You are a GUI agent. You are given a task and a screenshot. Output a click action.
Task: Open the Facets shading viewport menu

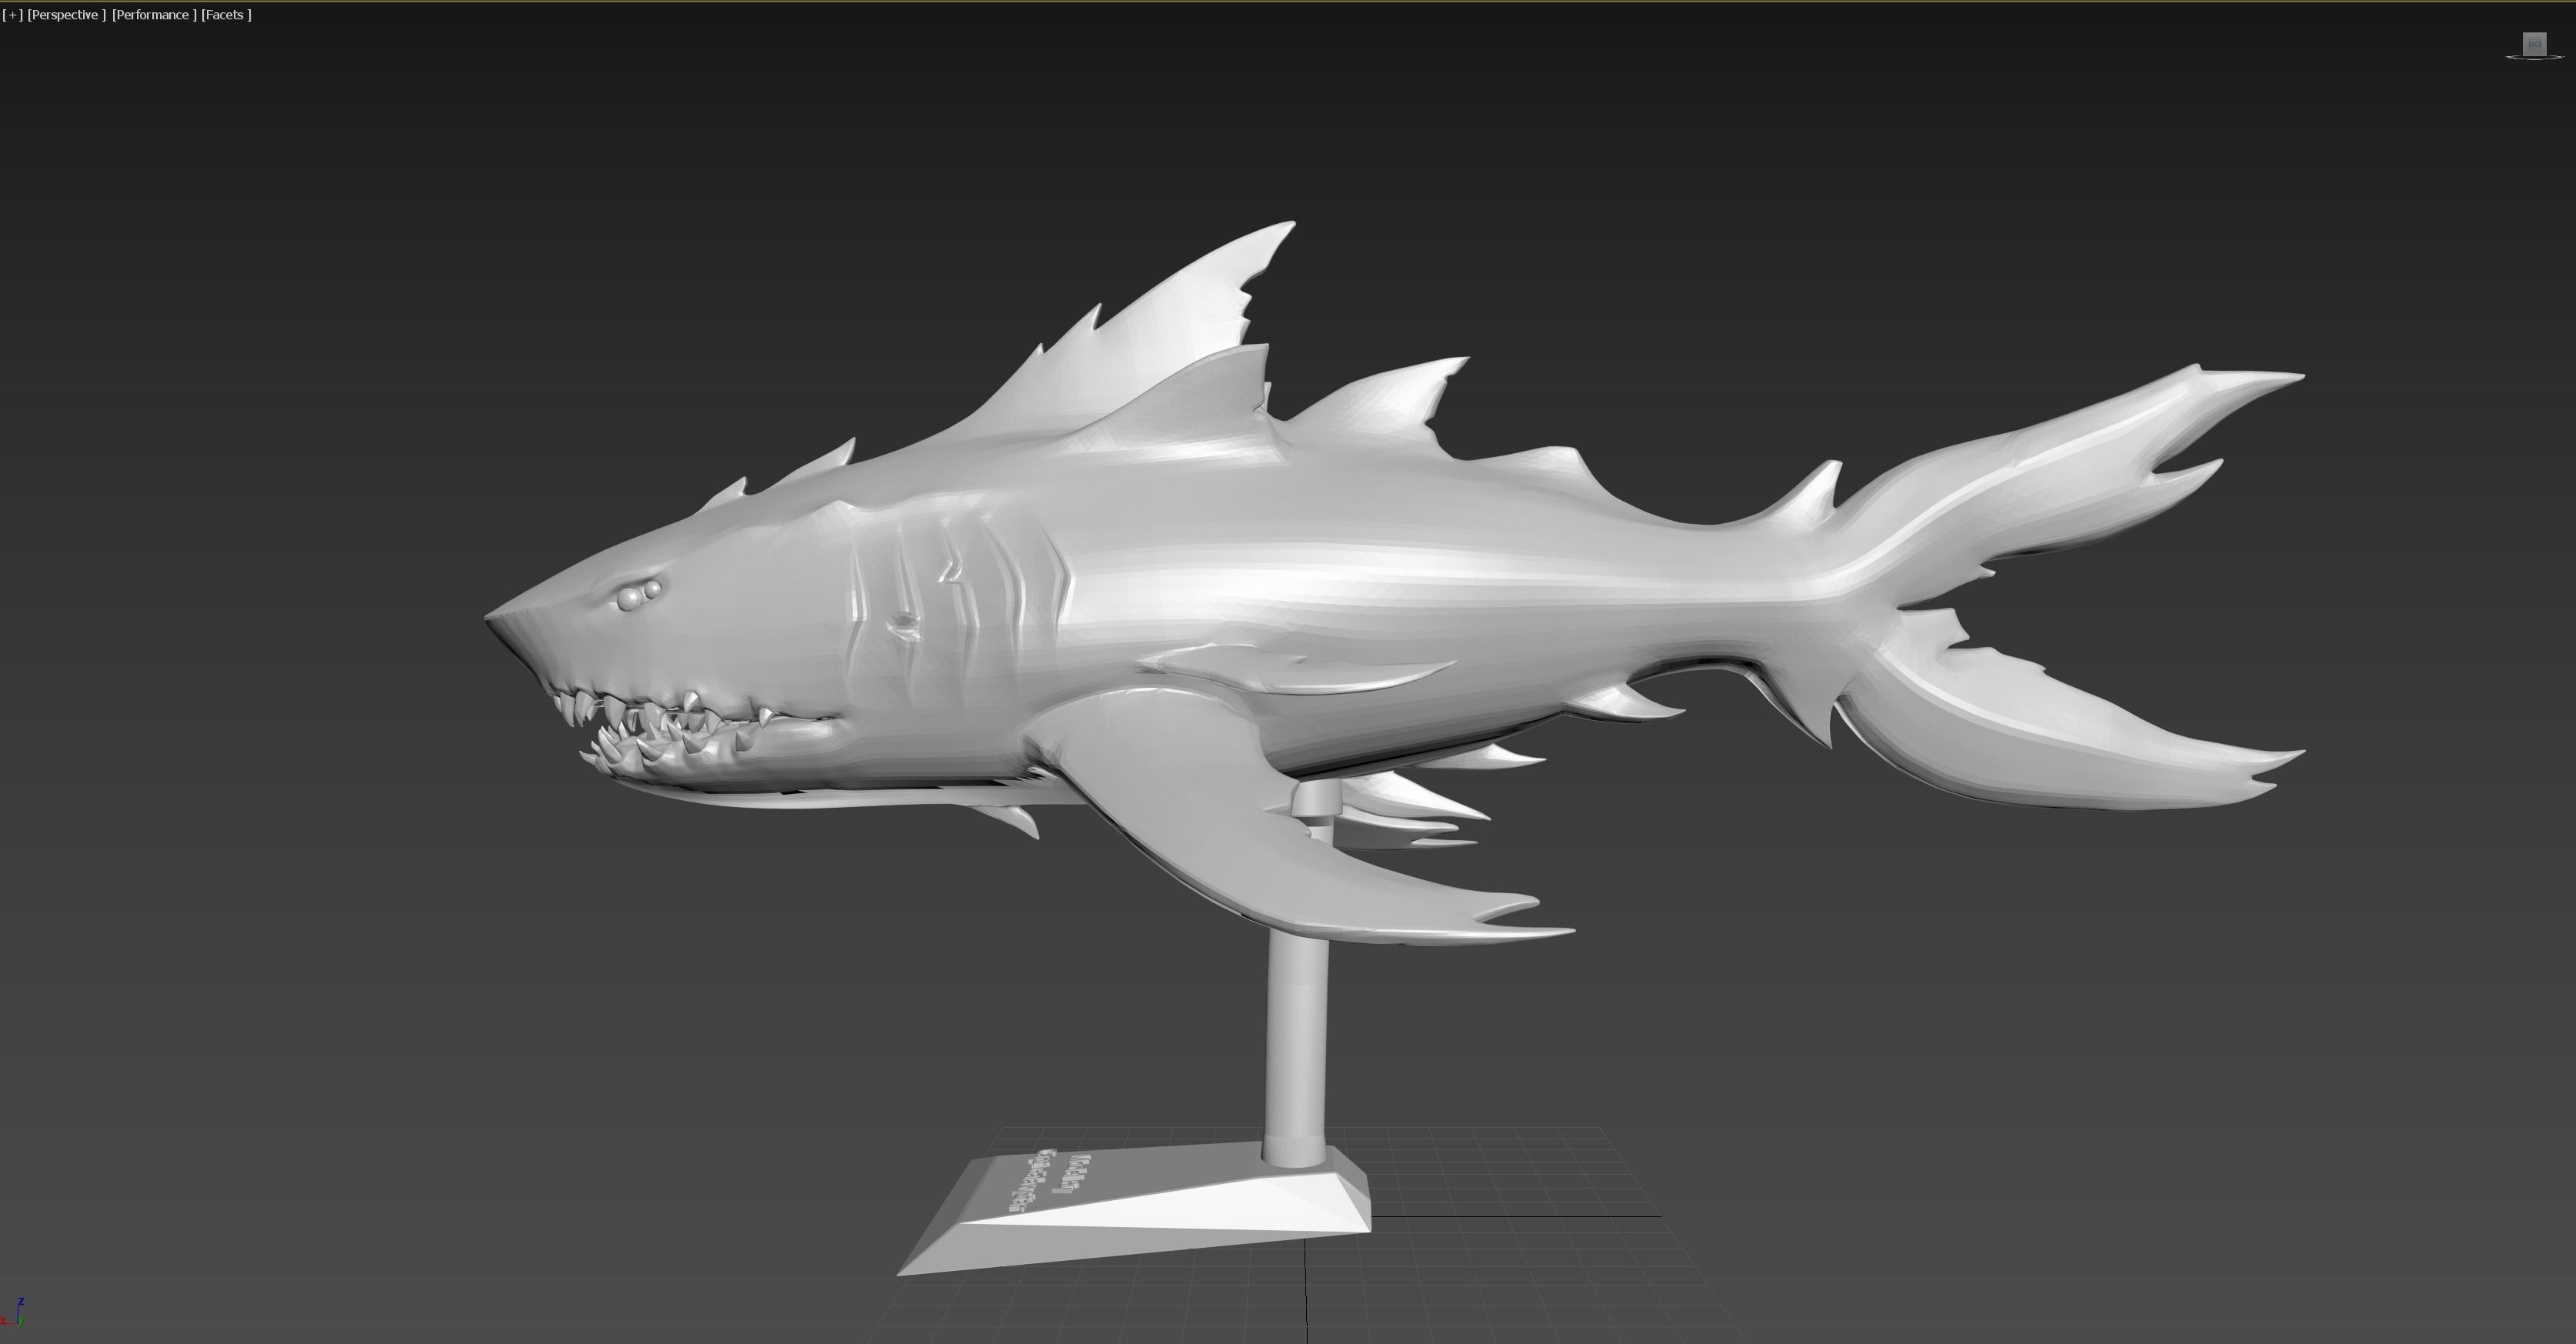click(x=227, y=15)
